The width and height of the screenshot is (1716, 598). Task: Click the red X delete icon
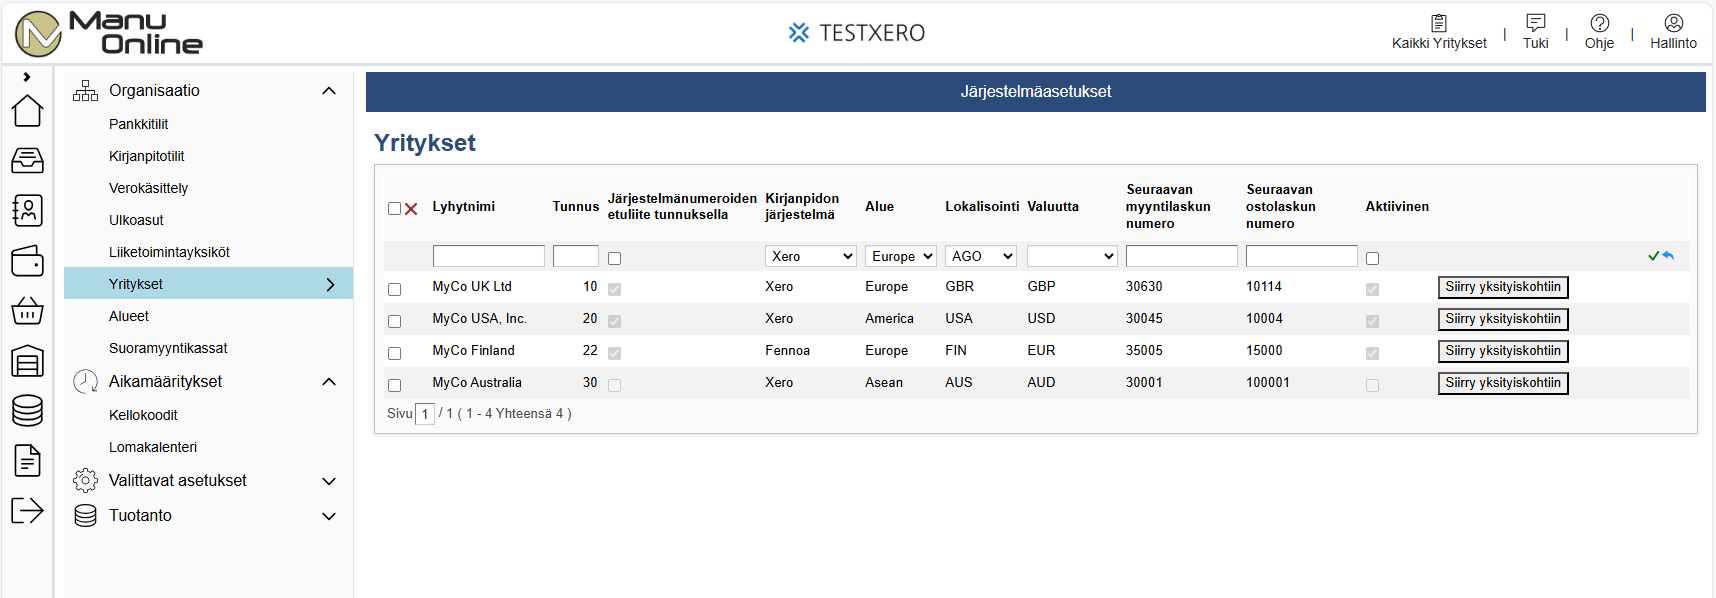click(411, 209)
